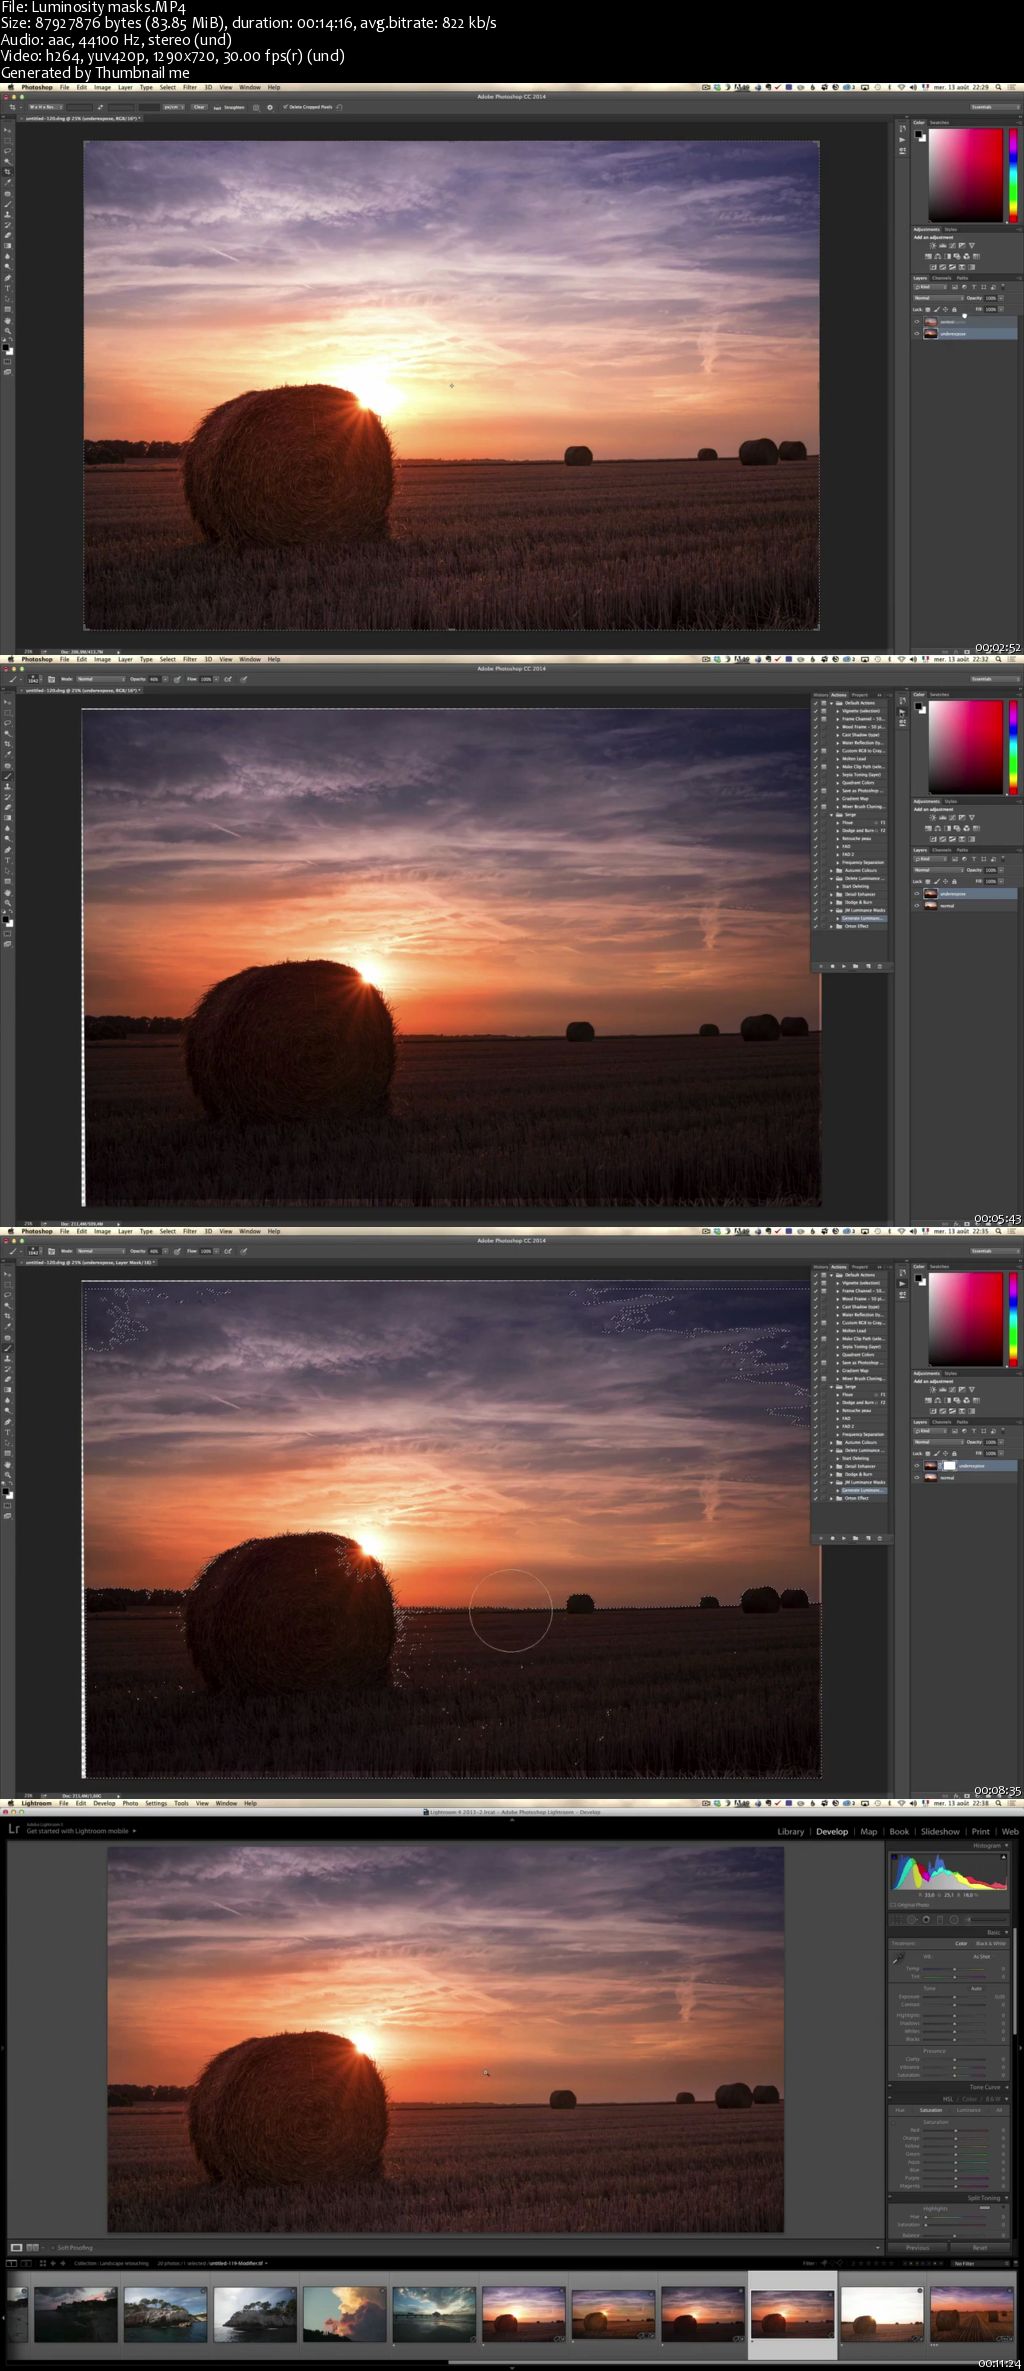Viewport: 1024px width, 2371px height.
Task: Switch to Channels tab in second Photoshop frame
Action: [942, 850]
